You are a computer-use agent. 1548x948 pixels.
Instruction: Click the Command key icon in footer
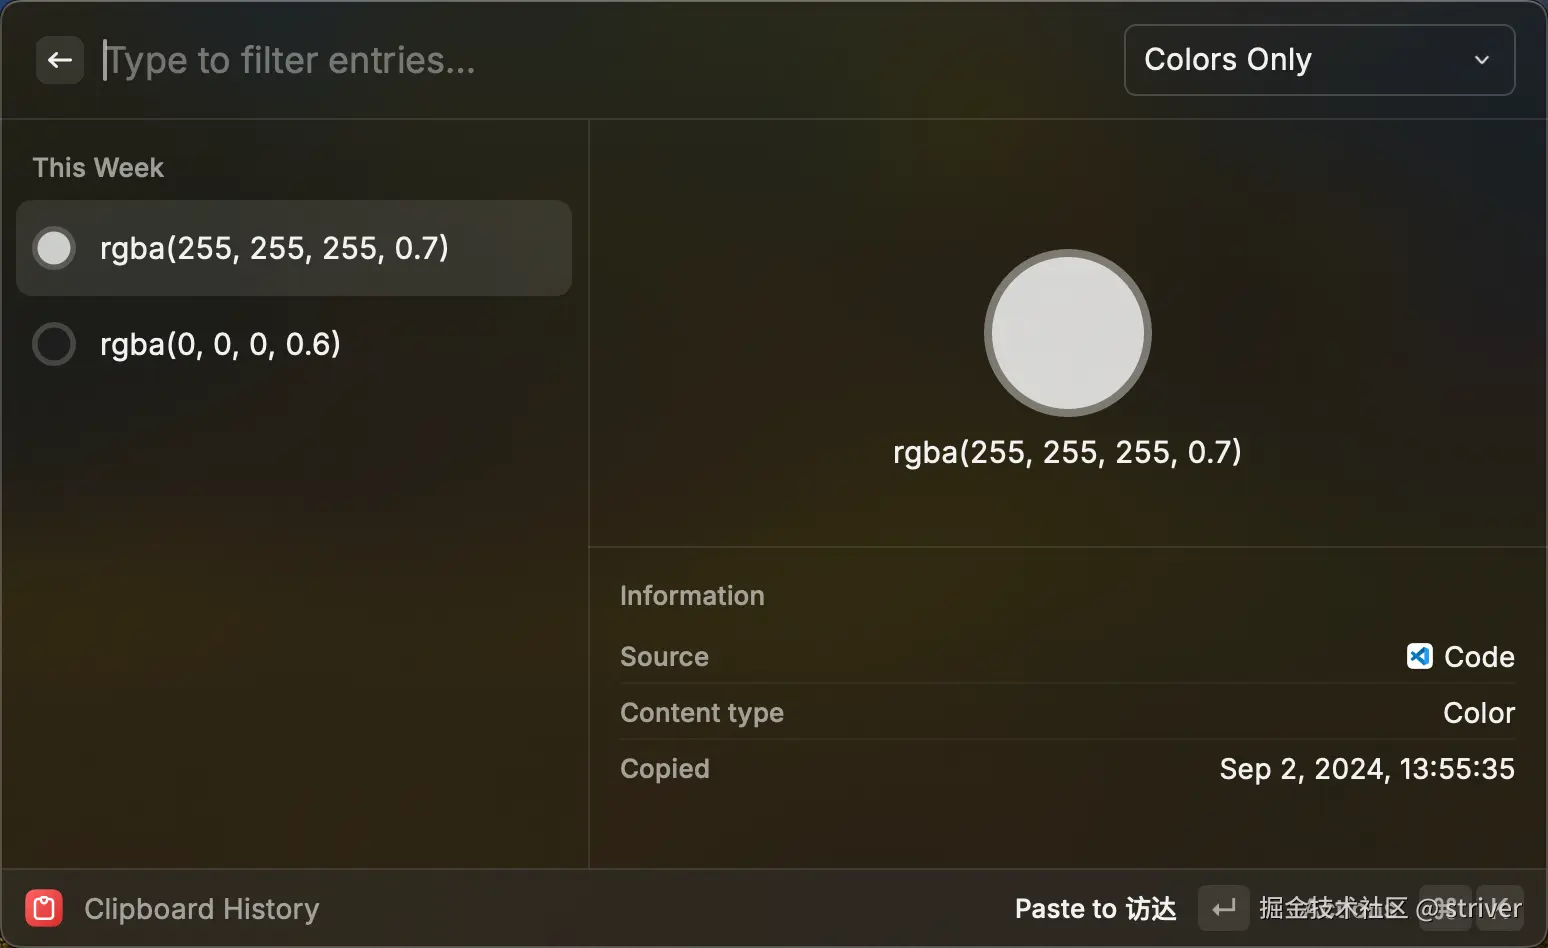(x=1445, y=908)
